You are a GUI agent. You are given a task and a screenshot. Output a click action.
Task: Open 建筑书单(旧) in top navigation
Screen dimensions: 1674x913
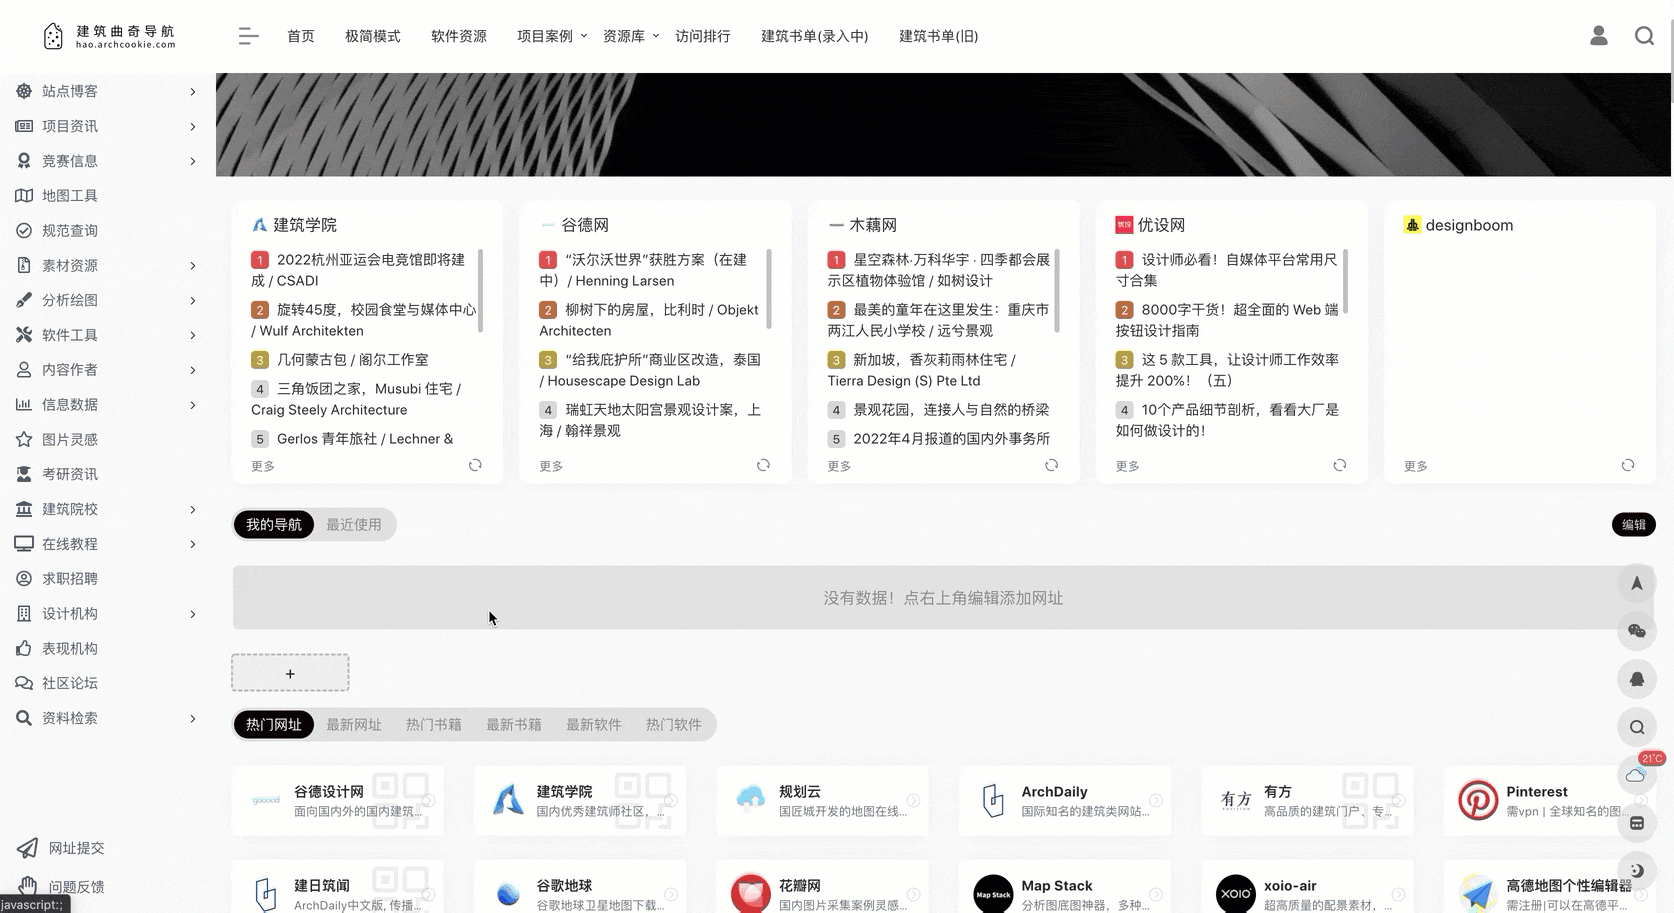pyautogui.click(x=939, y=36)
